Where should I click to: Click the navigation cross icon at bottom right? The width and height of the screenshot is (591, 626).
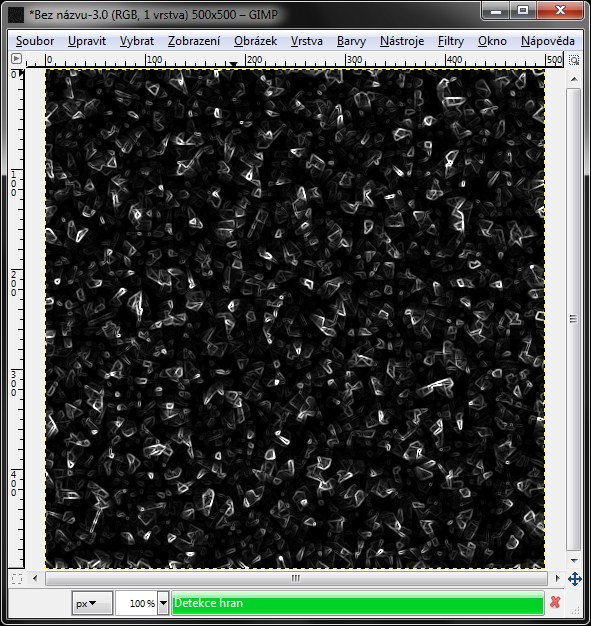(574, 578)
